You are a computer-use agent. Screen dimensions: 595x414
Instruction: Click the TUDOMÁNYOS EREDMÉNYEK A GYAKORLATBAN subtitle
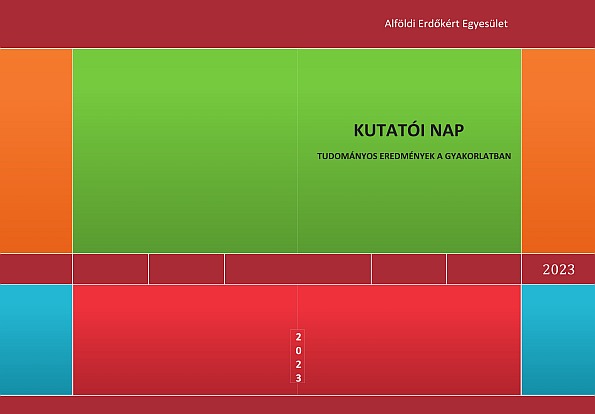[x=414, y=156]
